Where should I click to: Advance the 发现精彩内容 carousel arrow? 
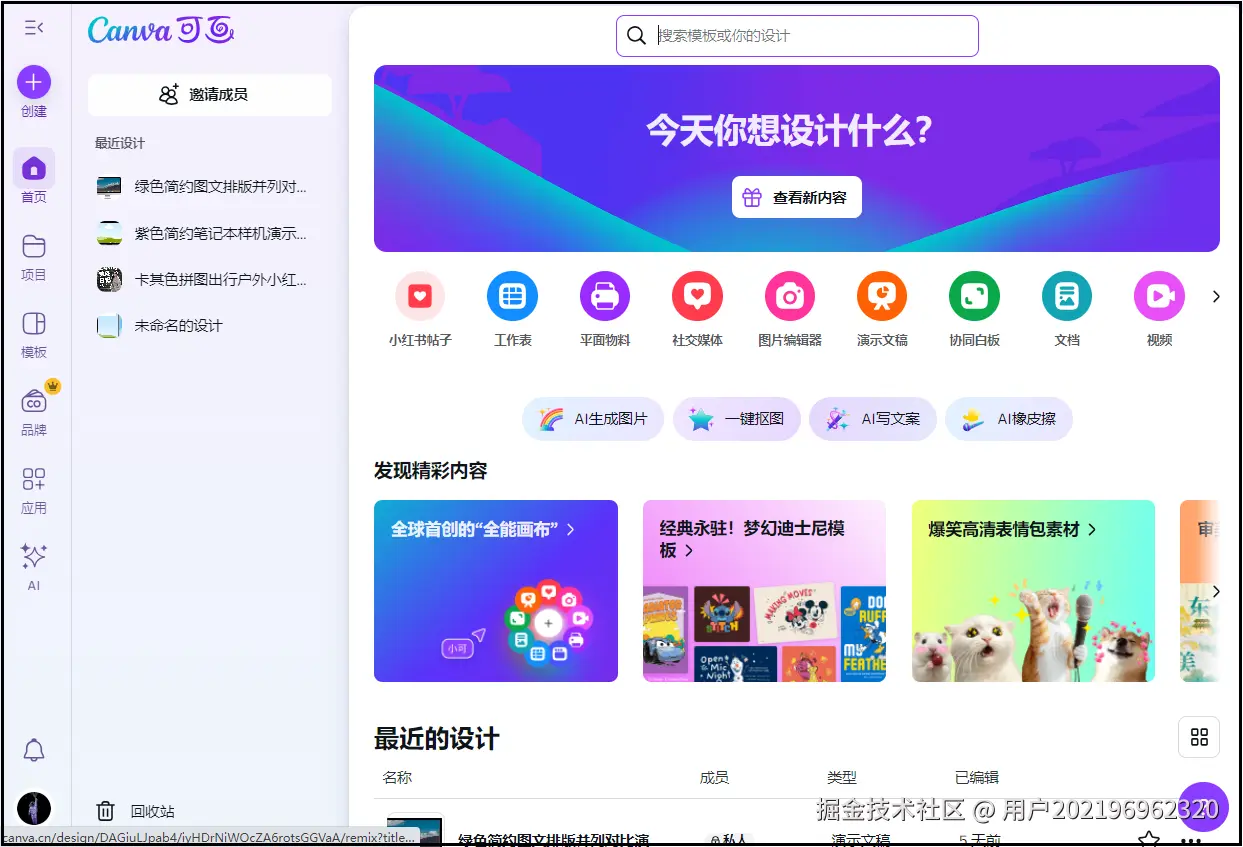click(x=1216, y=591)
